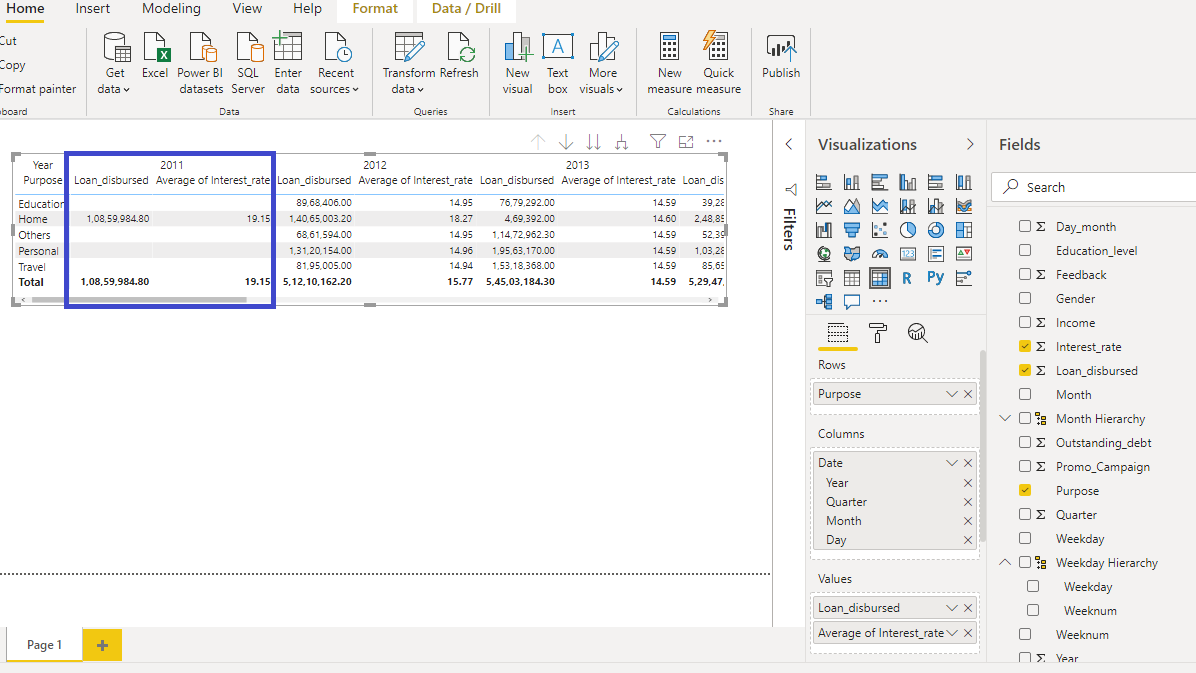Remove Quarter from the Date hierarchy

click(x=967, y=502)
